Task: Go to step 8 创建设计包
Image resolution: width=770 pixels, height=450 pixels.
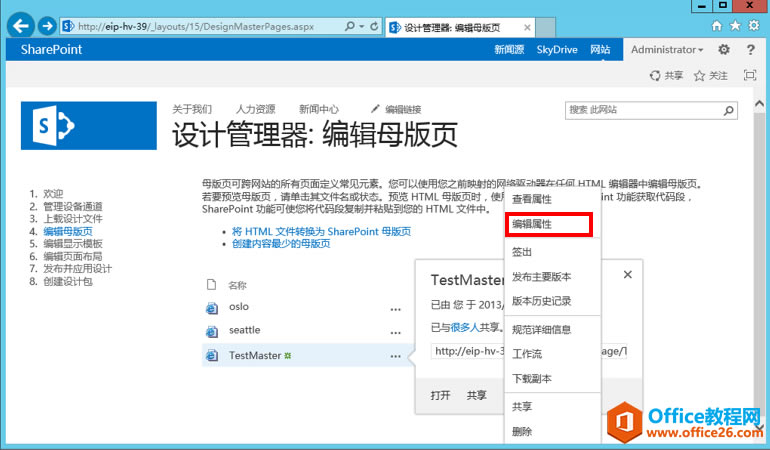Action: click(68, 281)
